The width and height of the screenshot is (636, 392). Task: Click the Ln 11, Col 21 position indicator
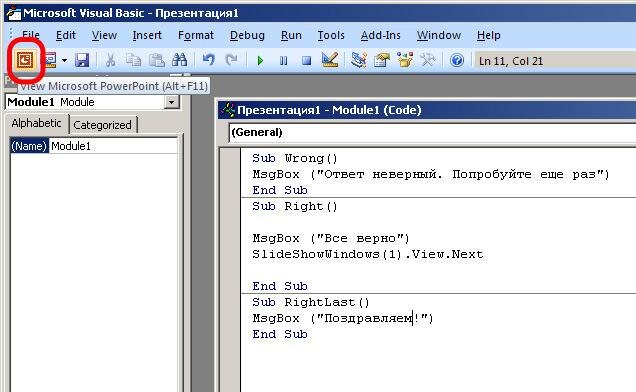click(x=511, y=61)
